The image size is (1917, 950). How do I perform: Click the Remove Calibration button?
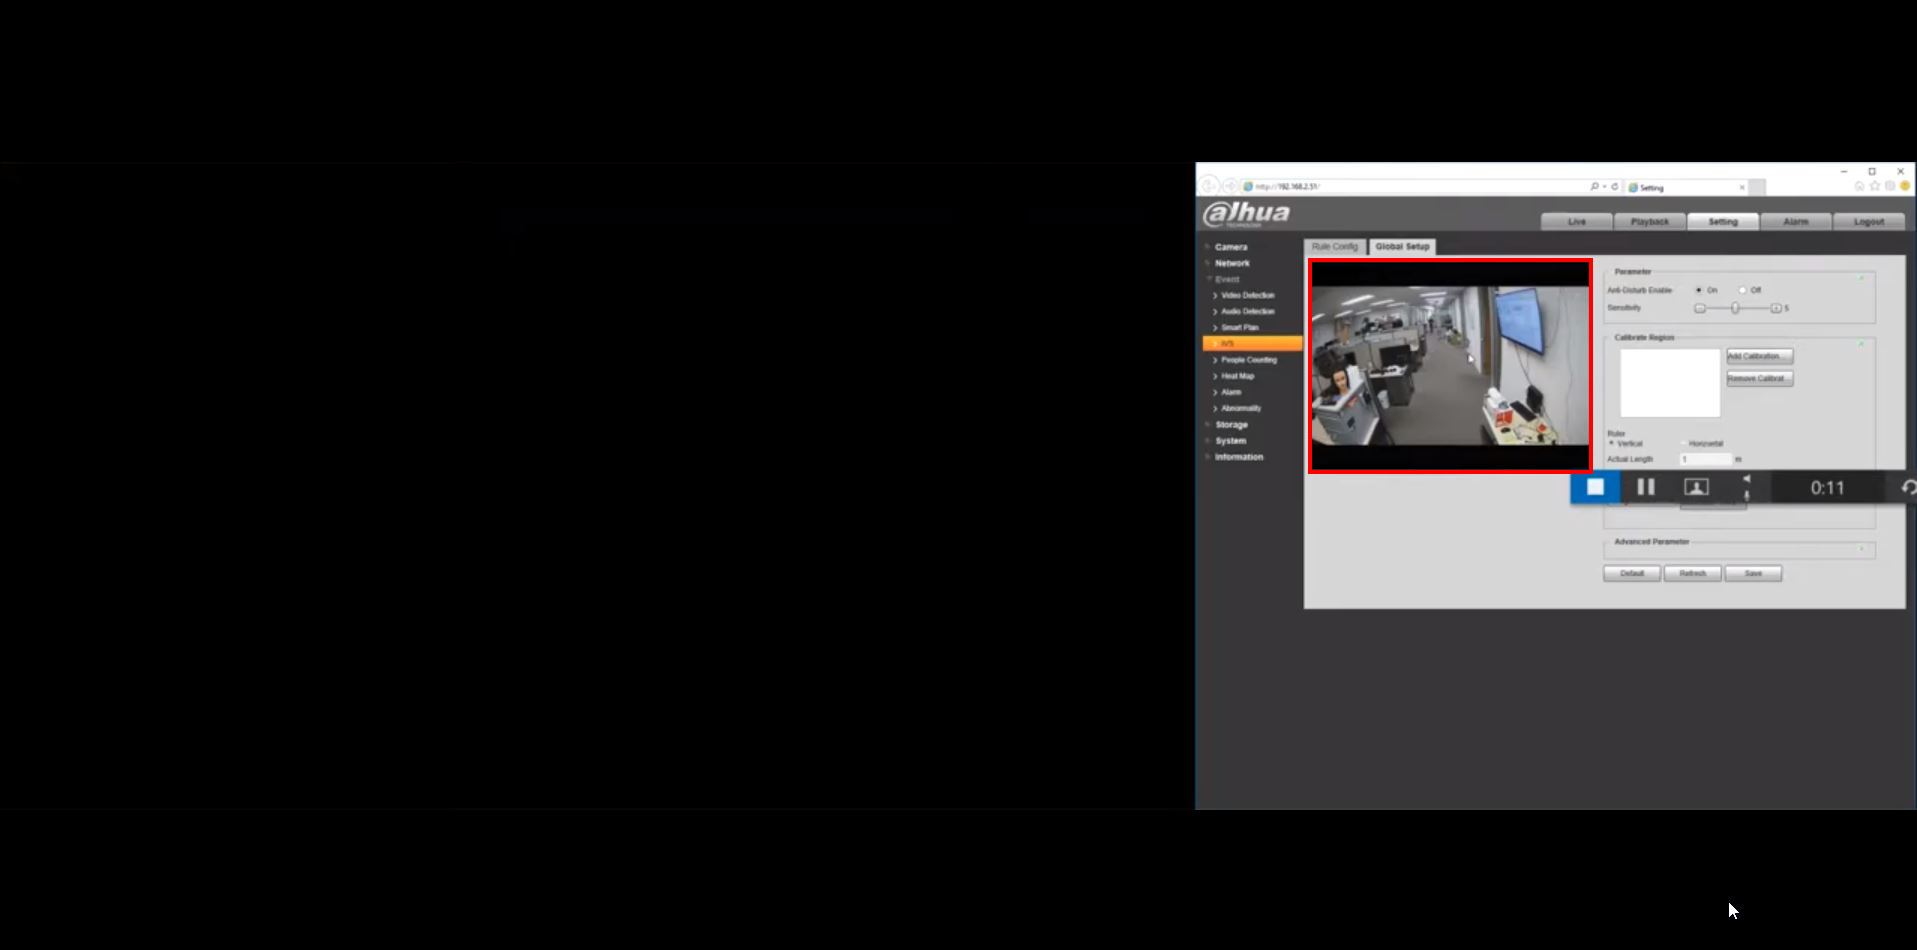click(1759, 378)
